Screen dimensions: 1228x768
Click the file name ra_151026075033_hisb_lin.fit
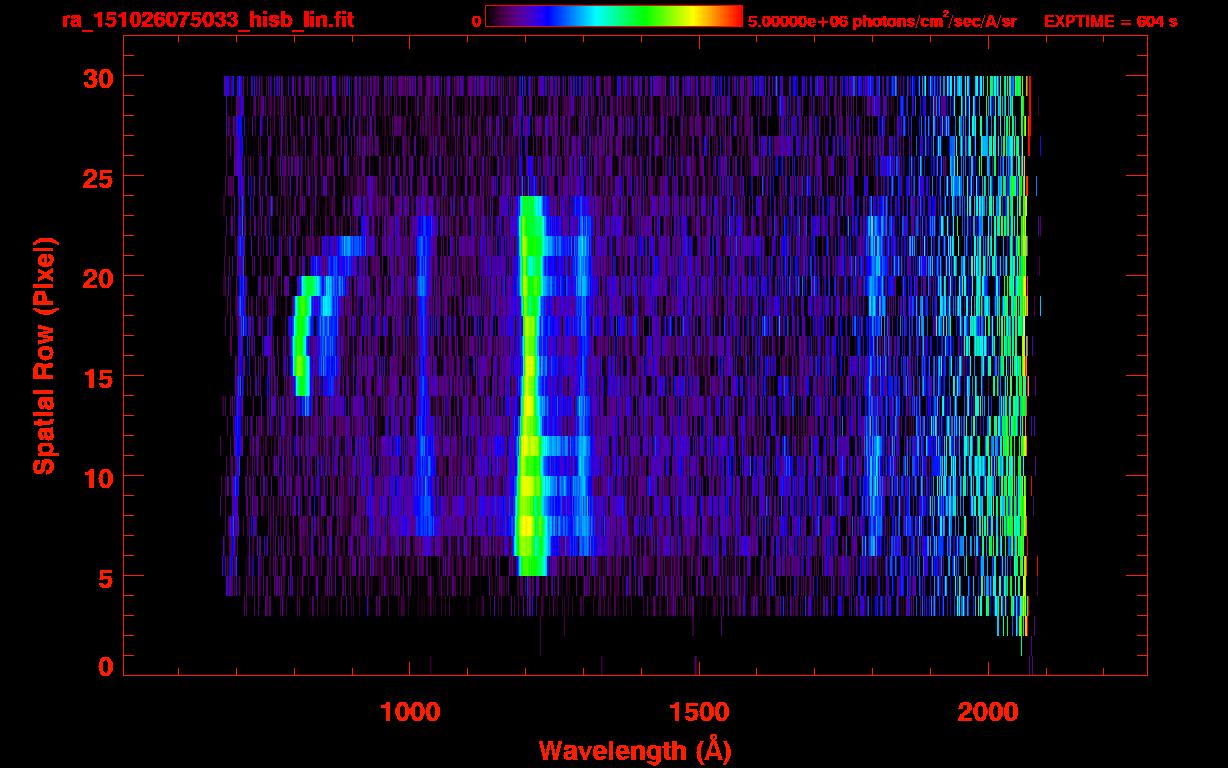click(x=206, y=20)
